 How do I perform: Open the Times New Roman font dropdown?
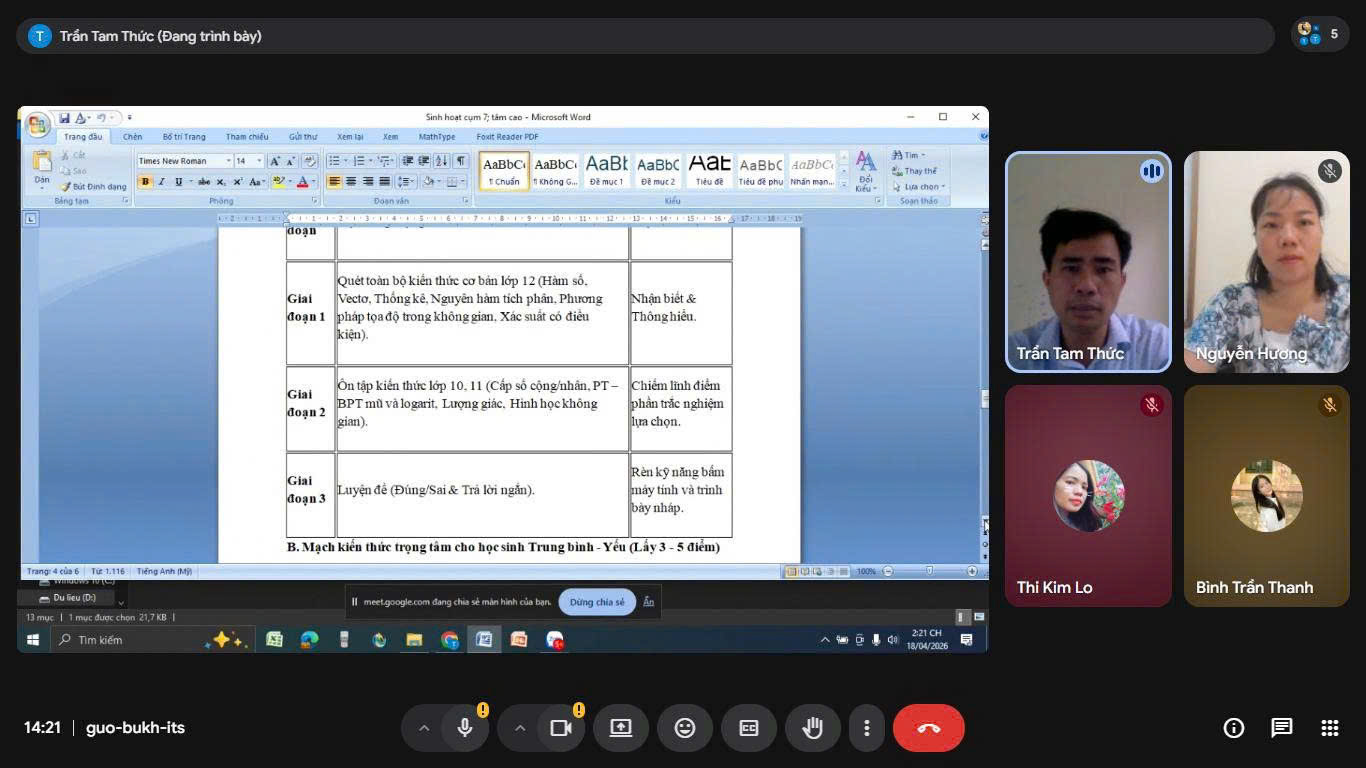[x=228, y=161]
